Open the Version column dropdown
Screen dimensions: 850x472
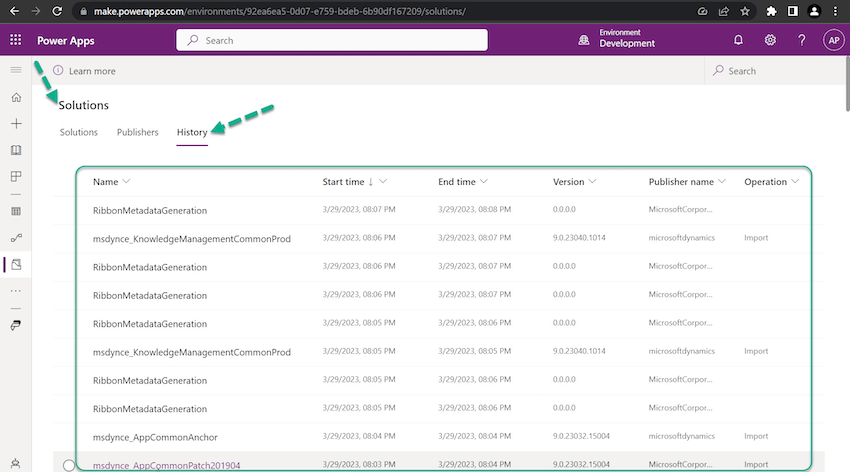click(592, 182)
